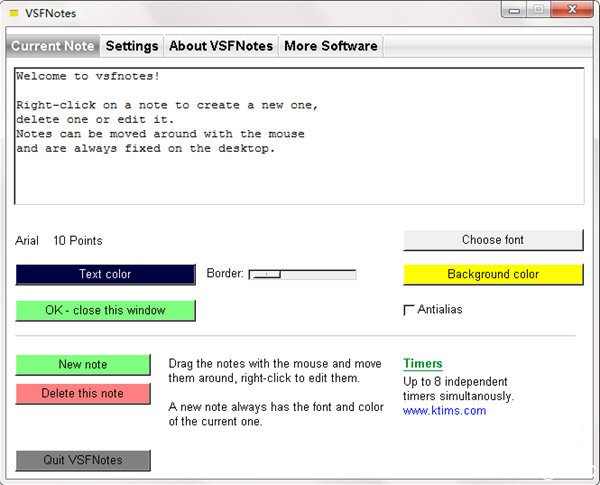Switch to the Current Note tab
Image resolution: width=600 pixels, height=485 pixels.
click(x=52, y=46)
